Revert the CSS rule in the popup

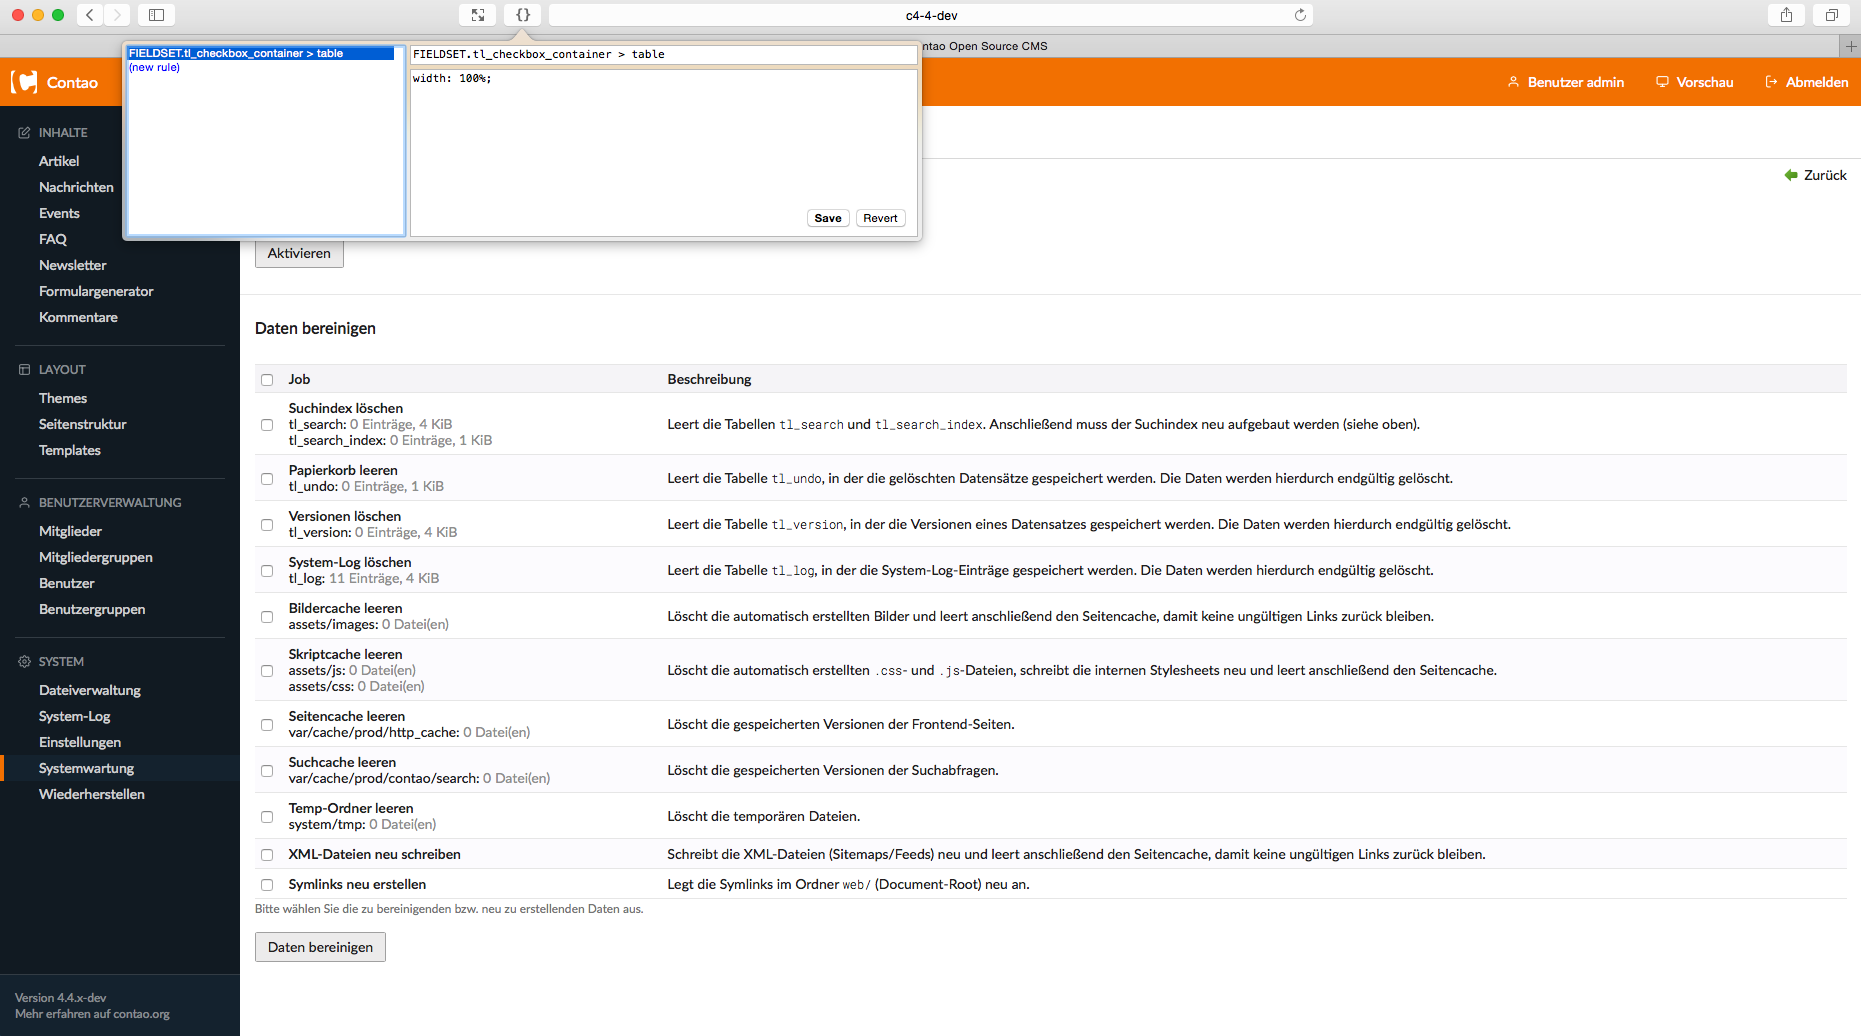tap(880, 218)
